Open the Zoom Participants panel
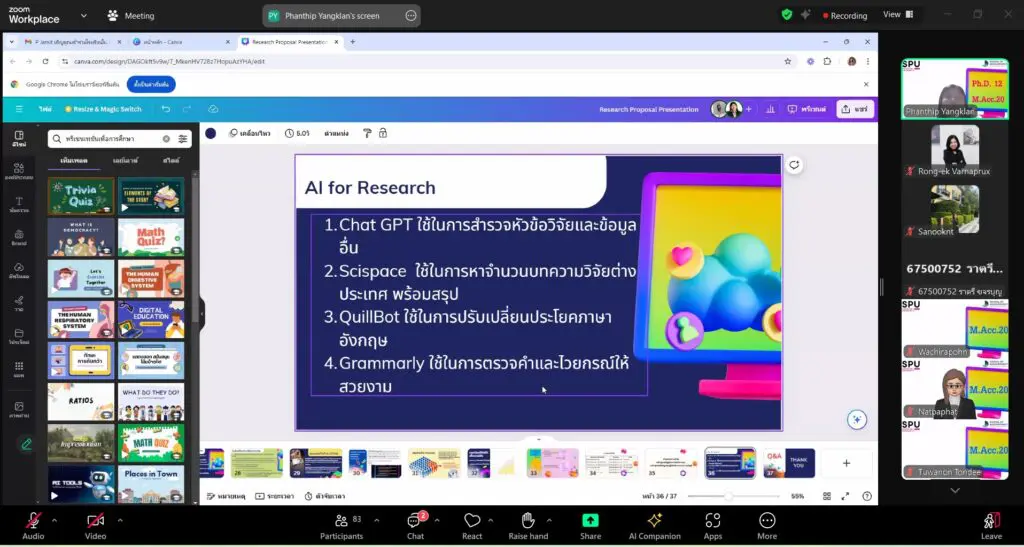 coord(341,526)
